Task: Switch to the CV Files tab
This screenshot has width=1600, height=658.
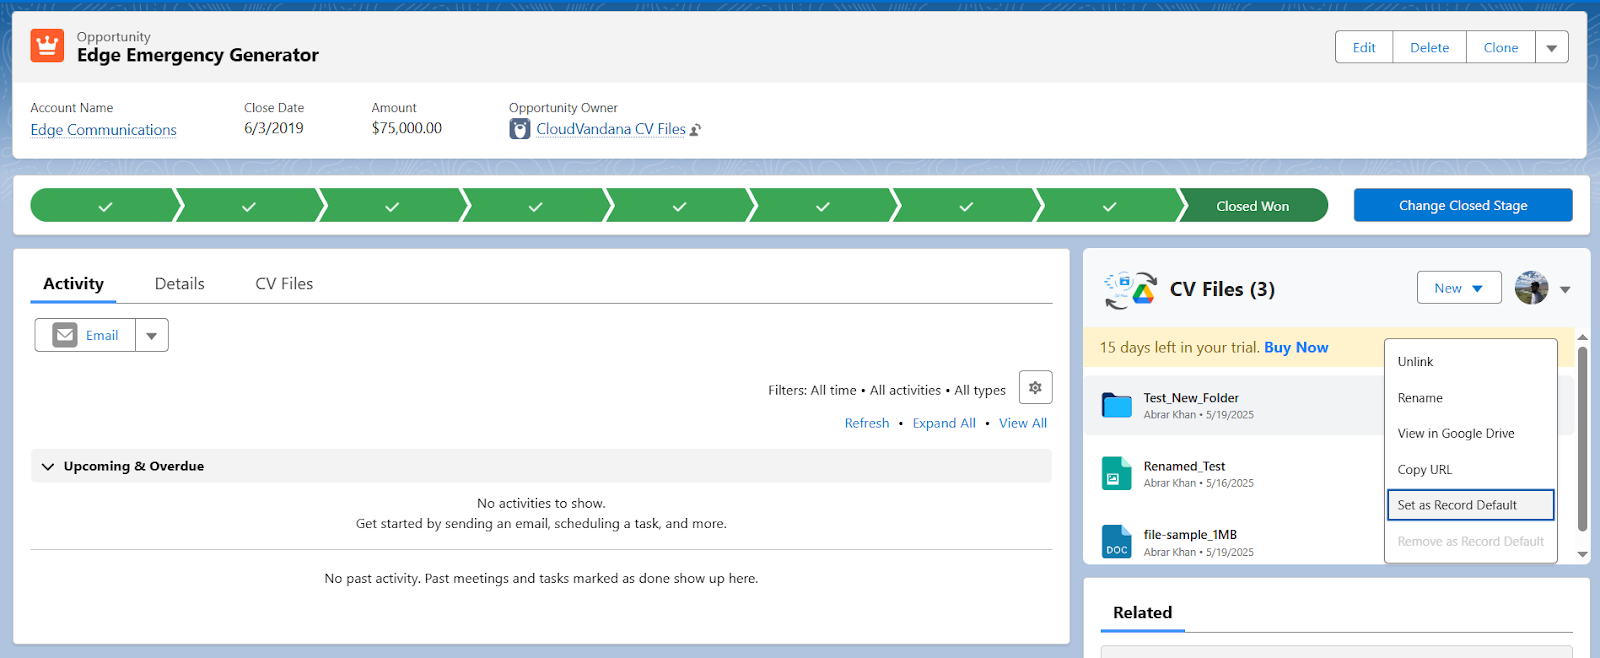Action: (x=284, y=284)
